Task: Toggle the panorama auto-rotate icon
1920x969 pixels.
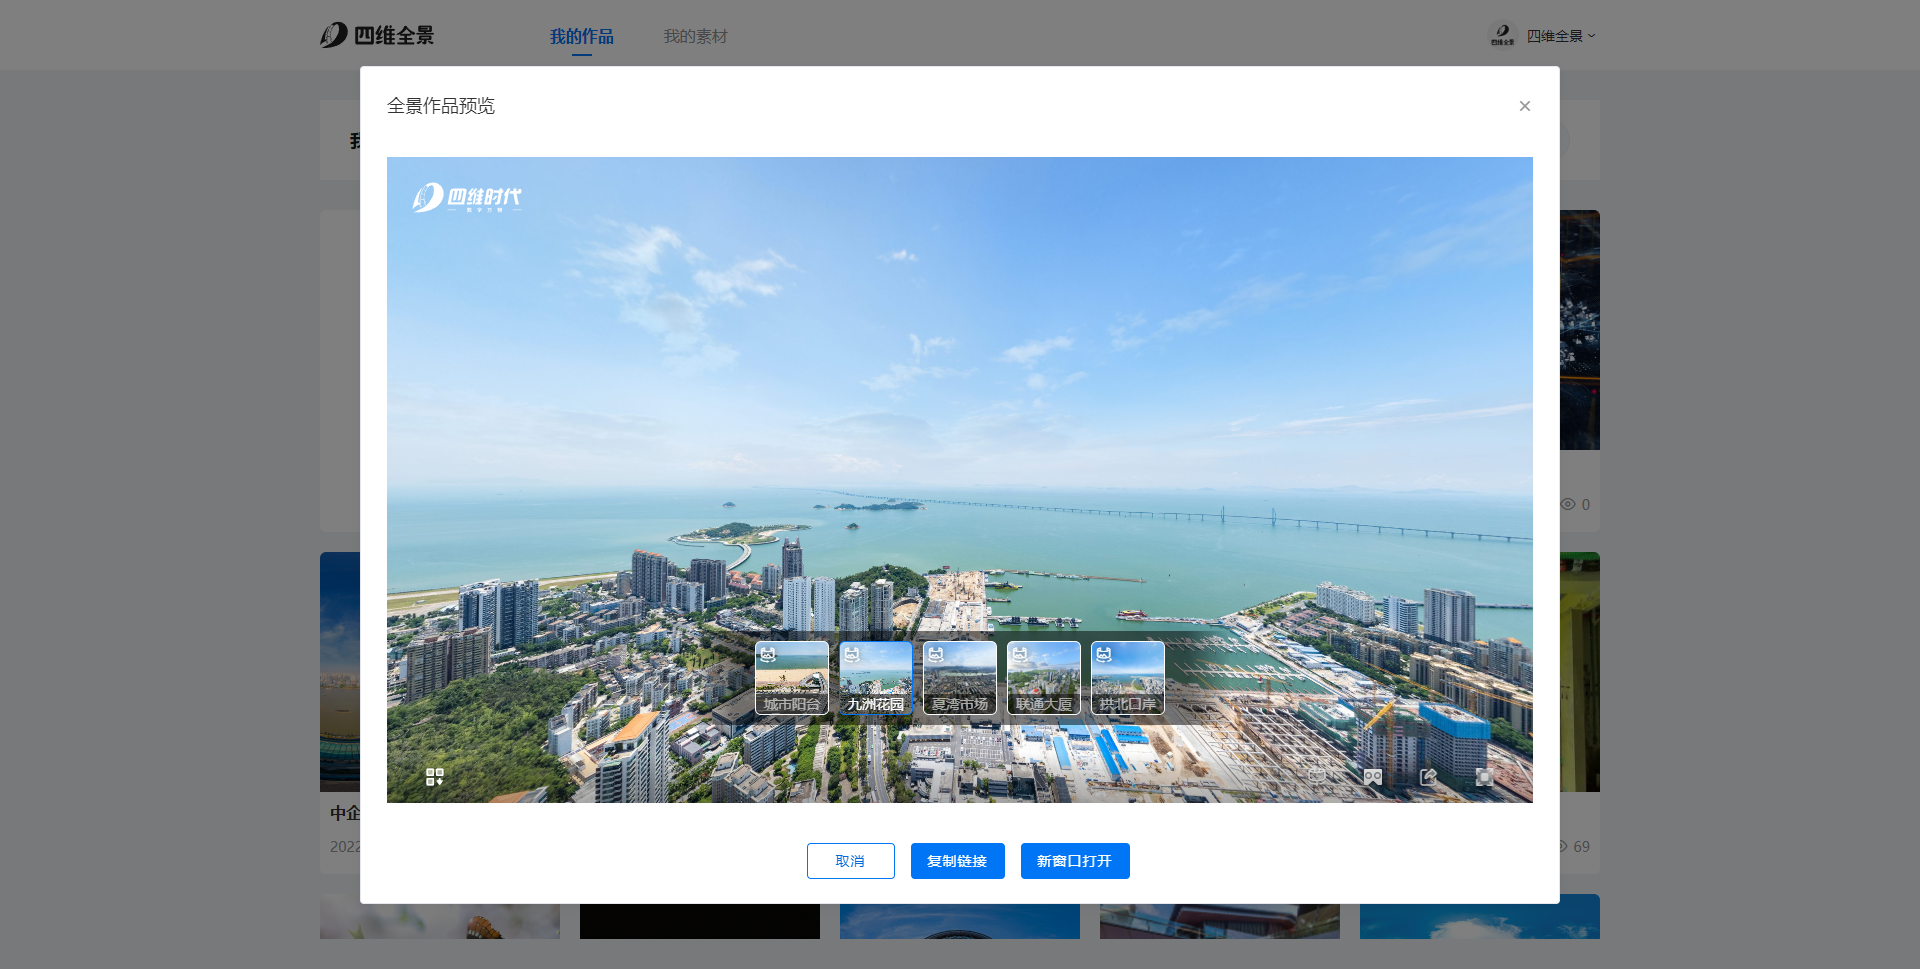Action: click(x=1317, y=777)
